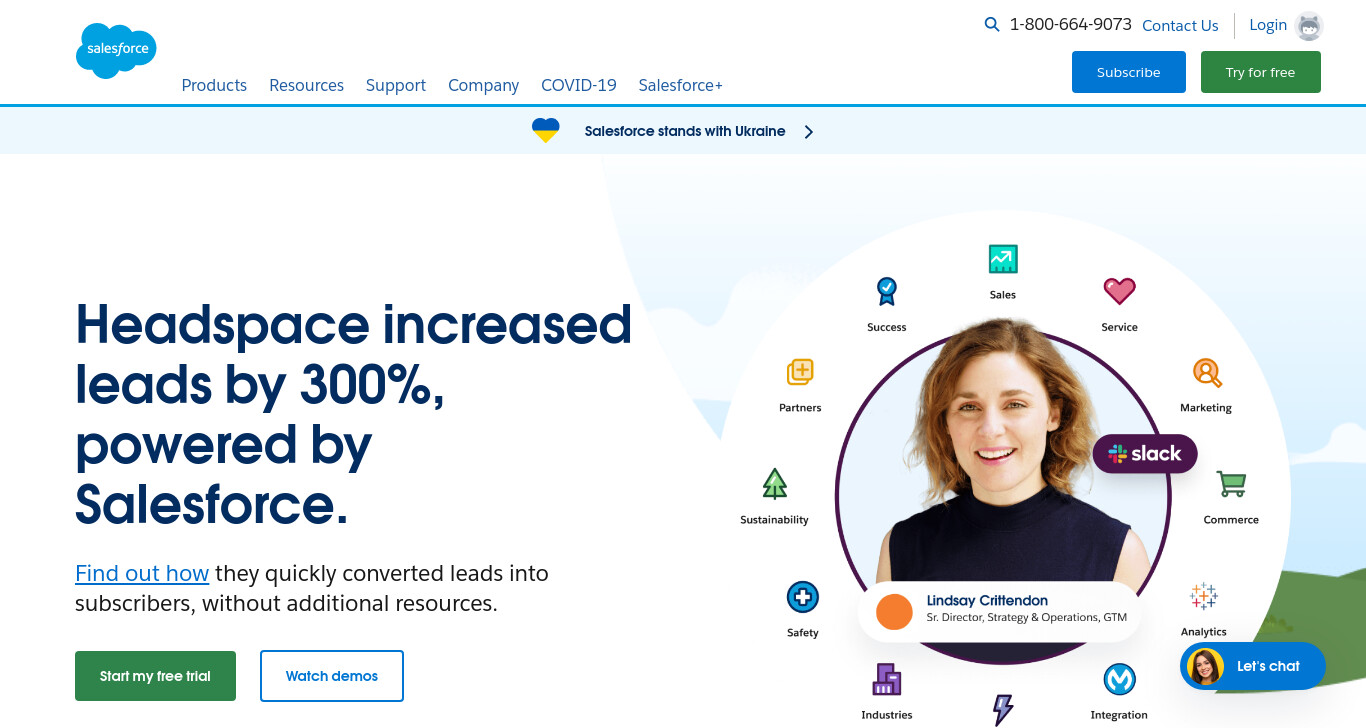
Task: Open the Support menu
Action: (396, 85)
